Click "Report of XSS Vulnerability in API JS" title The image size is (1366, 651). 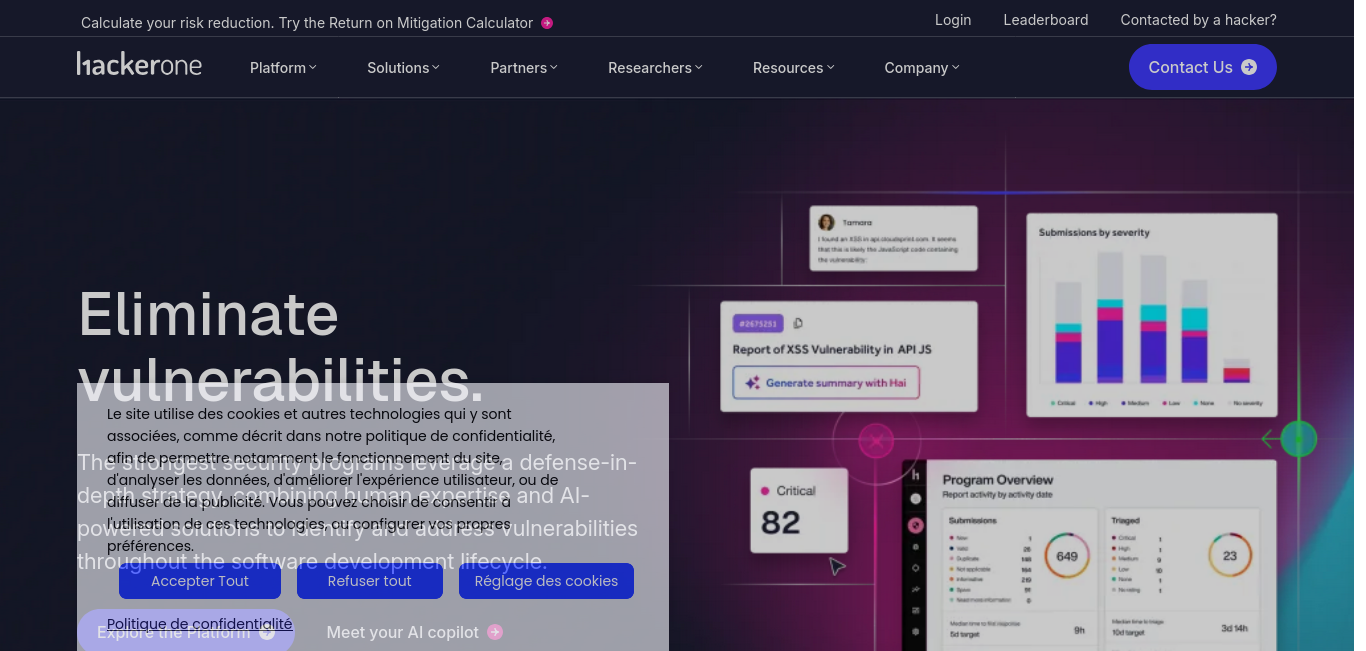coord(832,350)
